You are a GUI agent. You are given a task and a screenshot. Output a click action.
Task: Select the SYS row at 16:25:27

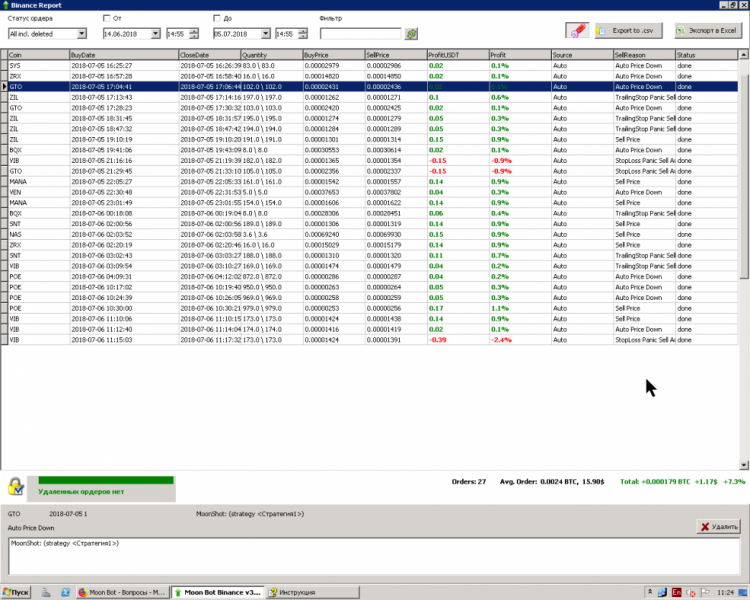tap(373, 66)
